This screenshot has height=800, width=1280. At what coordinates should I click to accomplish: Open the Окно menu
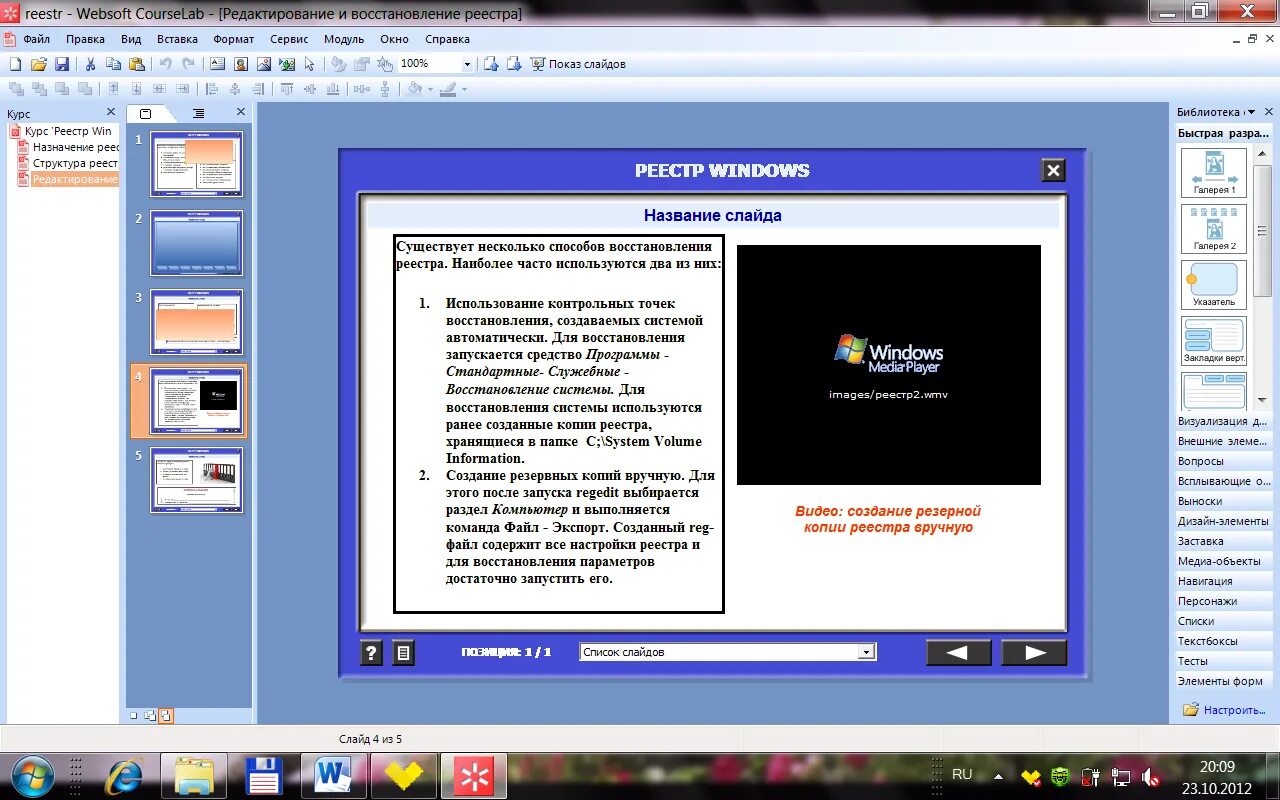pyautogui.click(x=394, y=39)
